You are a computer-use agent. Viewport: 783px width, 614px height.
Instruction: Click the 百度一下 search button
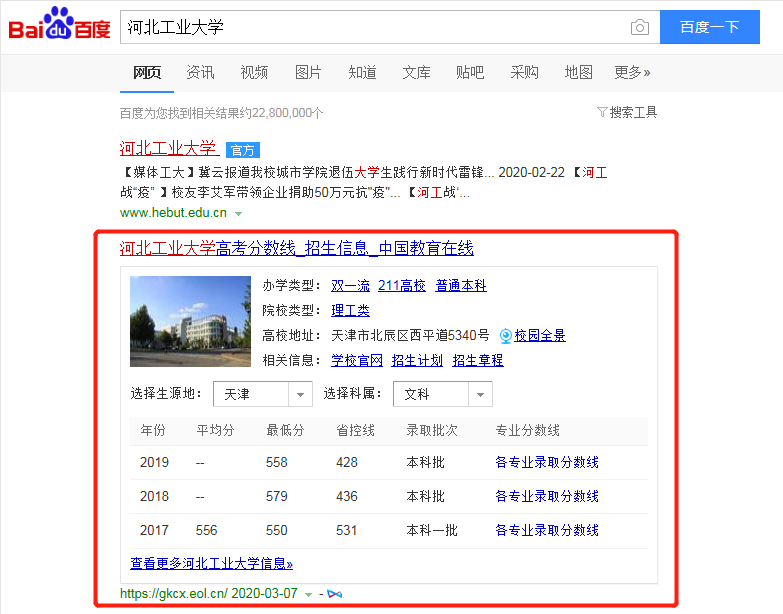(x=710, y=27)
